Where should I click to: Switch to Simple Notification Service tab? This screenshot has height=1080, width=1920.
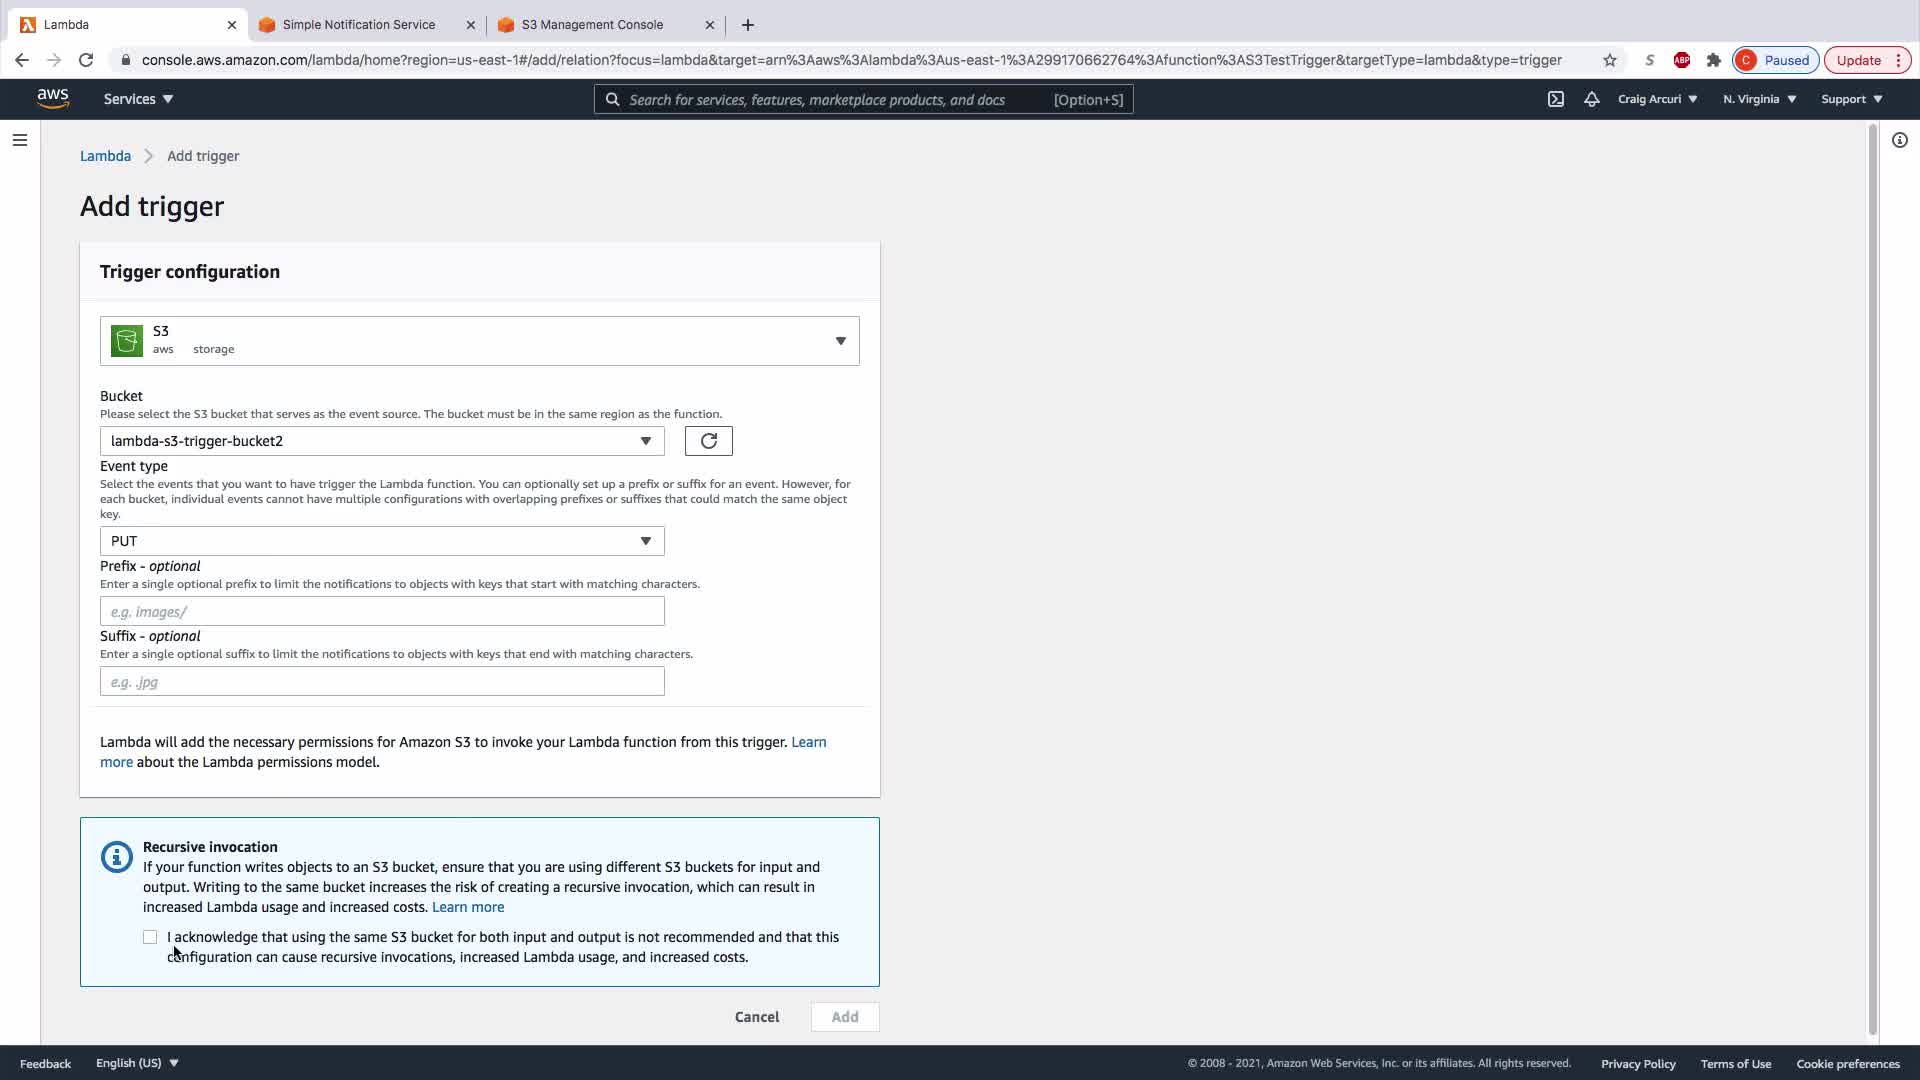[358, 25]
